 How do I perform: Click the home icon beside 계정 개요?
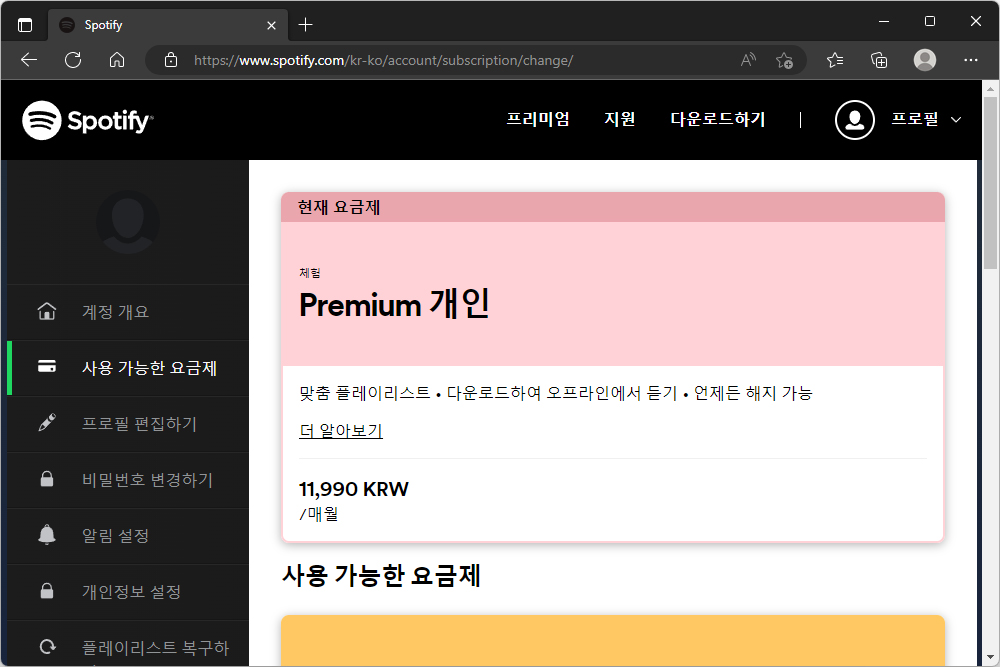tap(47, 311)
